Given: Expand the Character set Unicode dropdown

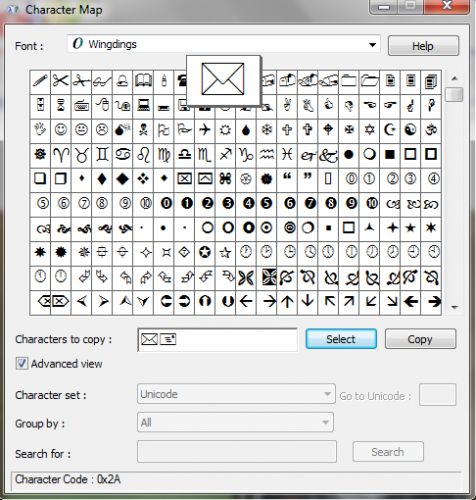Looking at the screenshot, I should 236,394.
